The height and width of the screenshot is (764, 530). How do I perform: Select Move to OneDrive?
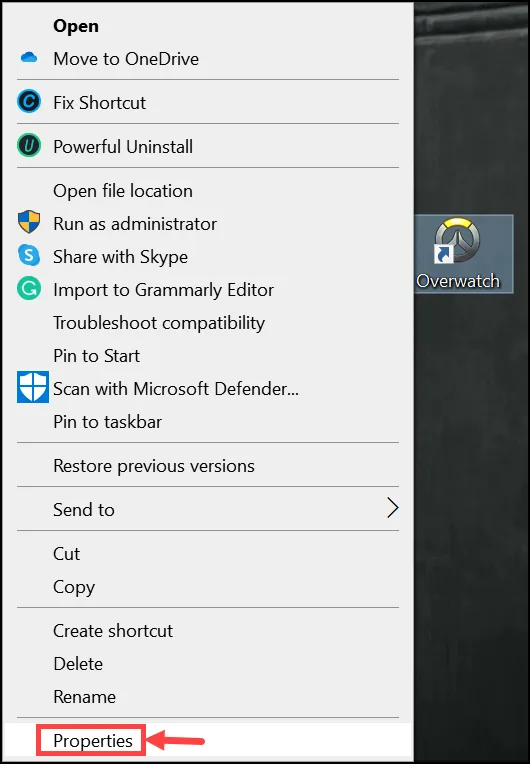click(208, 59)
